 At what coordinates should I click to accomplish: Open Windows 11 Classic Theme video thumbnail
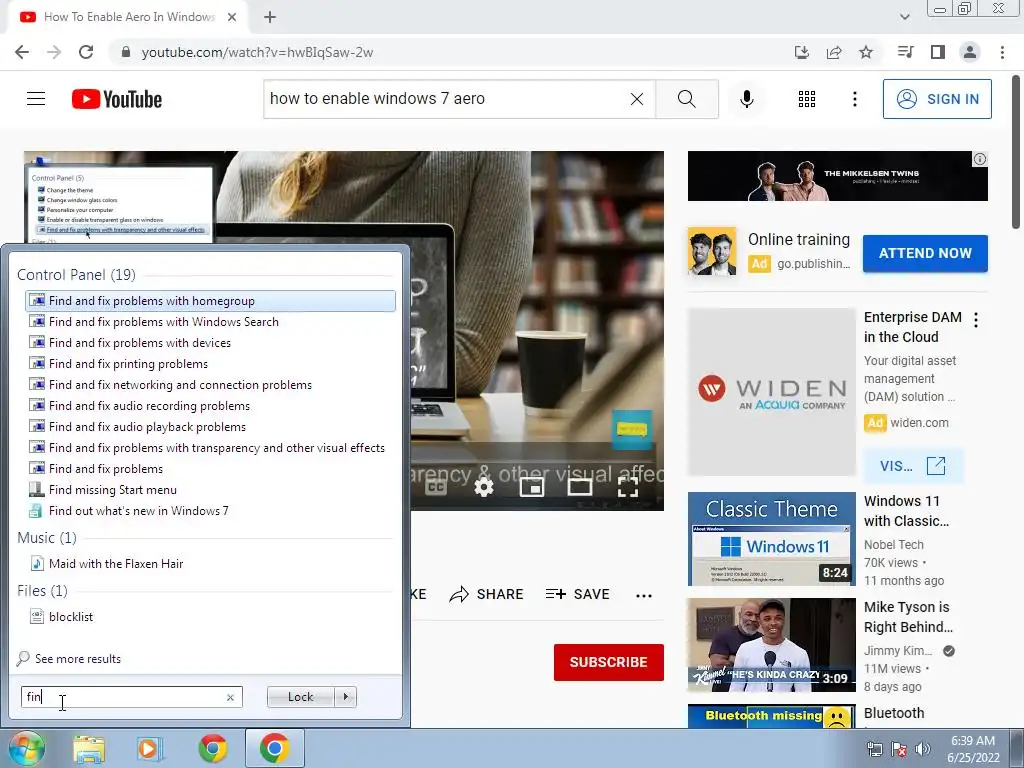[x=771, y=539]
